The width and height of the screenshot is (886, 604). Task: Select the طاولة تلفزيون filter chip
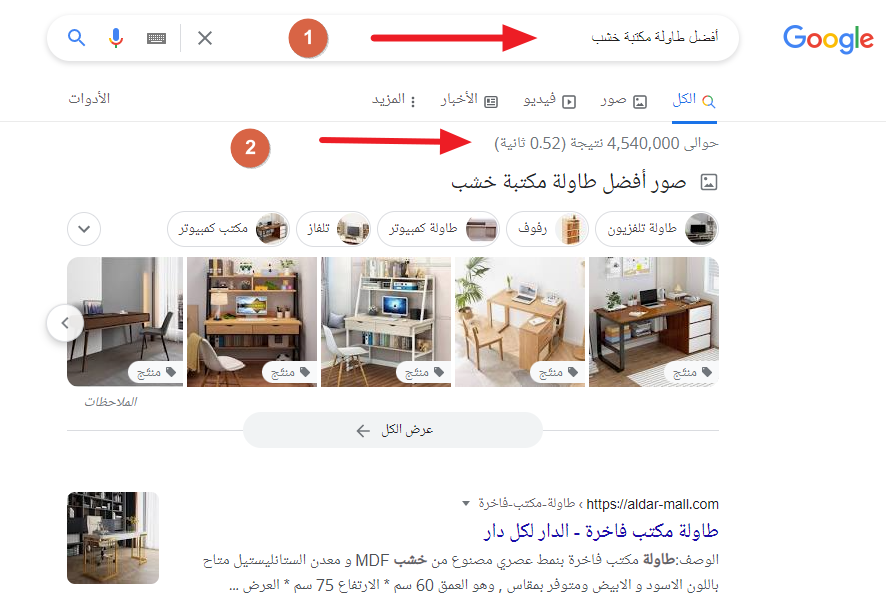tap(657, 229)
